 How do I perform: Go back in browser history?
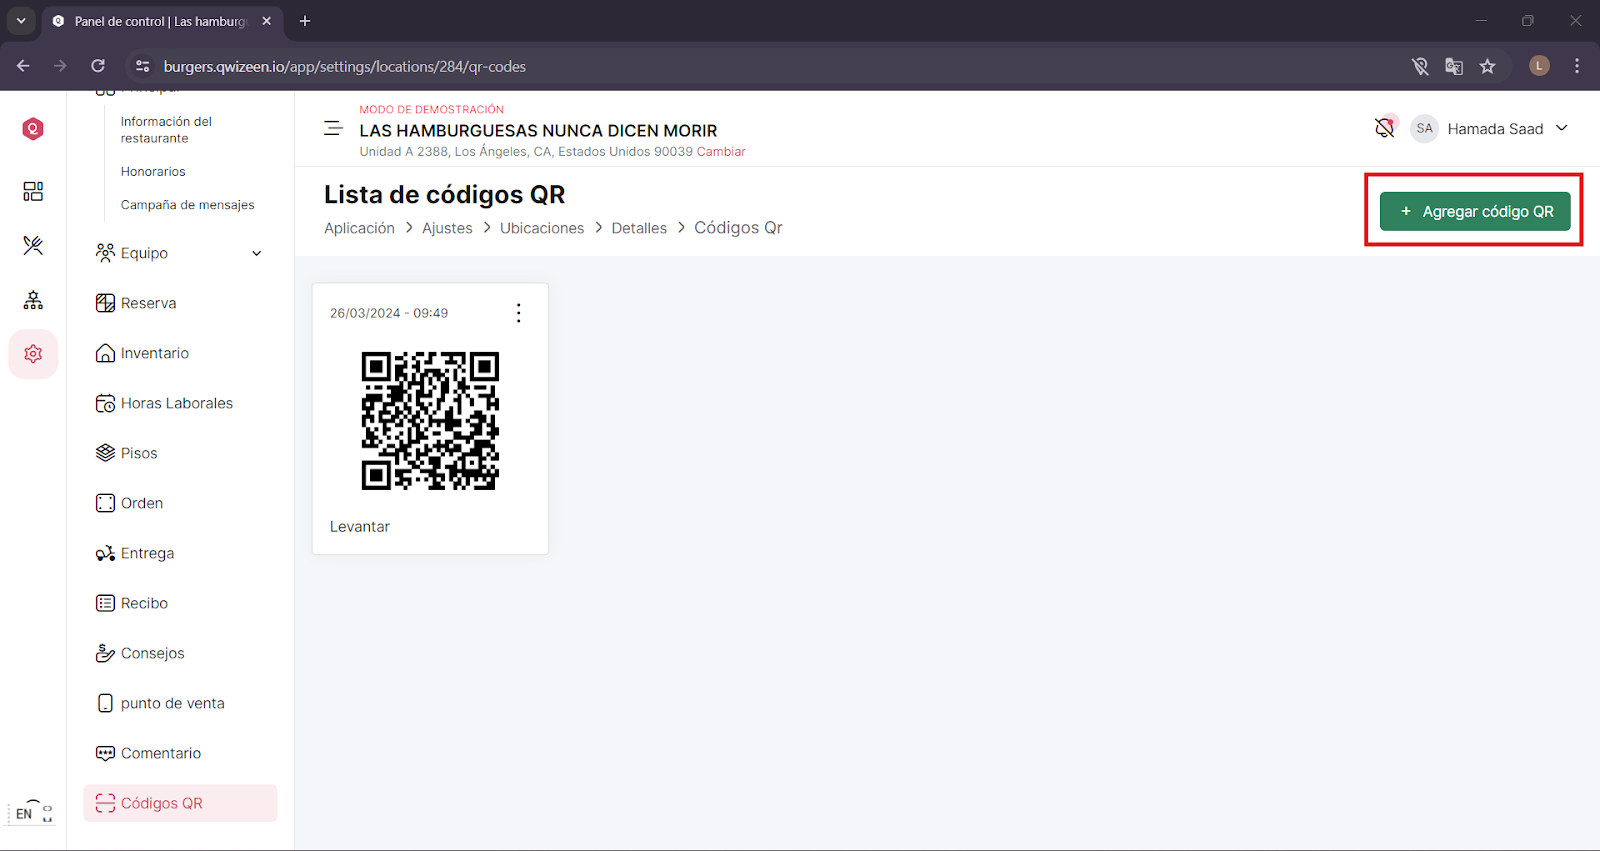[23, 66]
